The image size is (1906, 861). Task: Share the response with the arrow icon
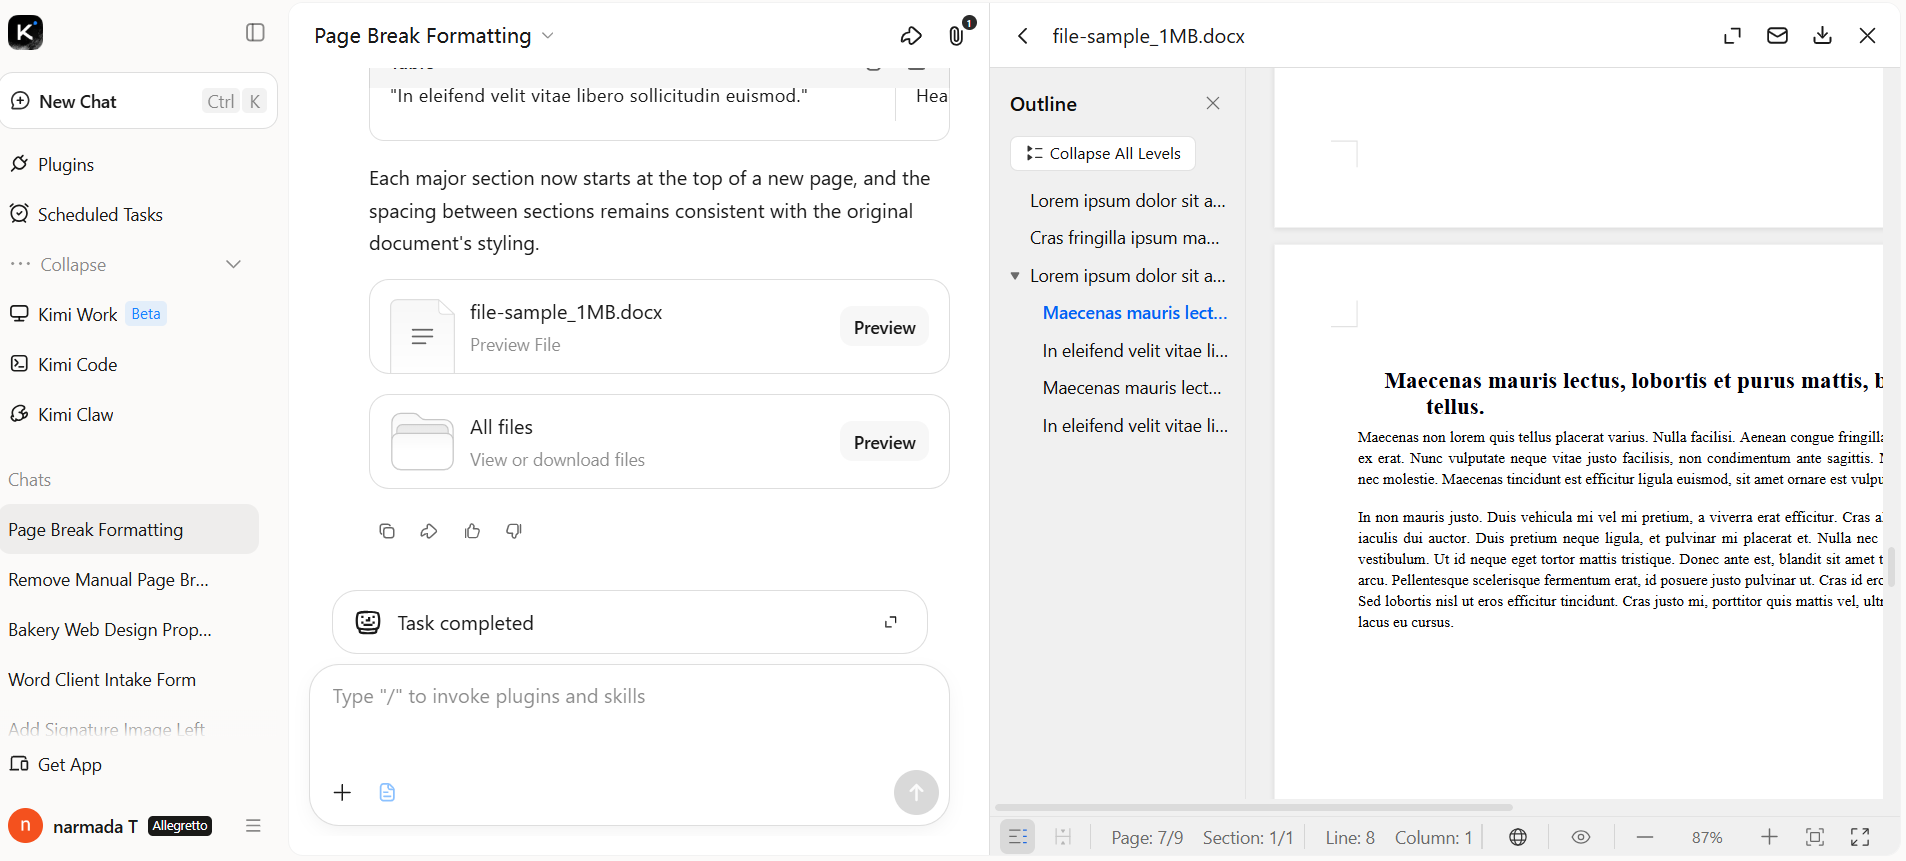click(429, 531)
